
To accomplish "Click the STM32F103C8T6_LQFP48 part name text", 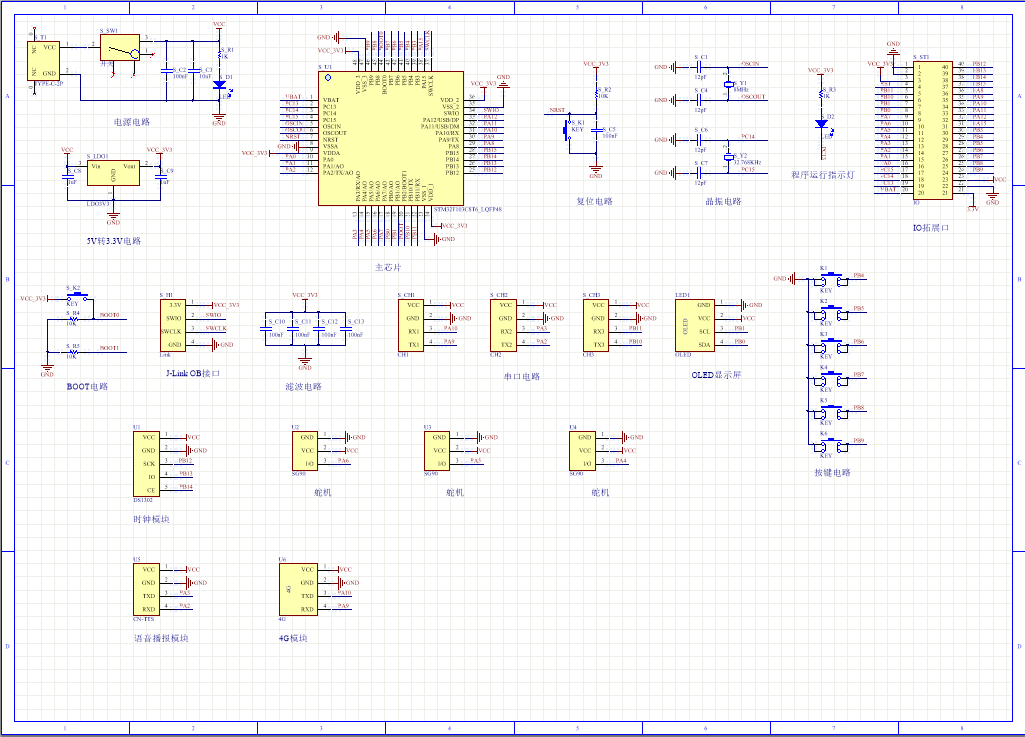I will coord(467,210).
